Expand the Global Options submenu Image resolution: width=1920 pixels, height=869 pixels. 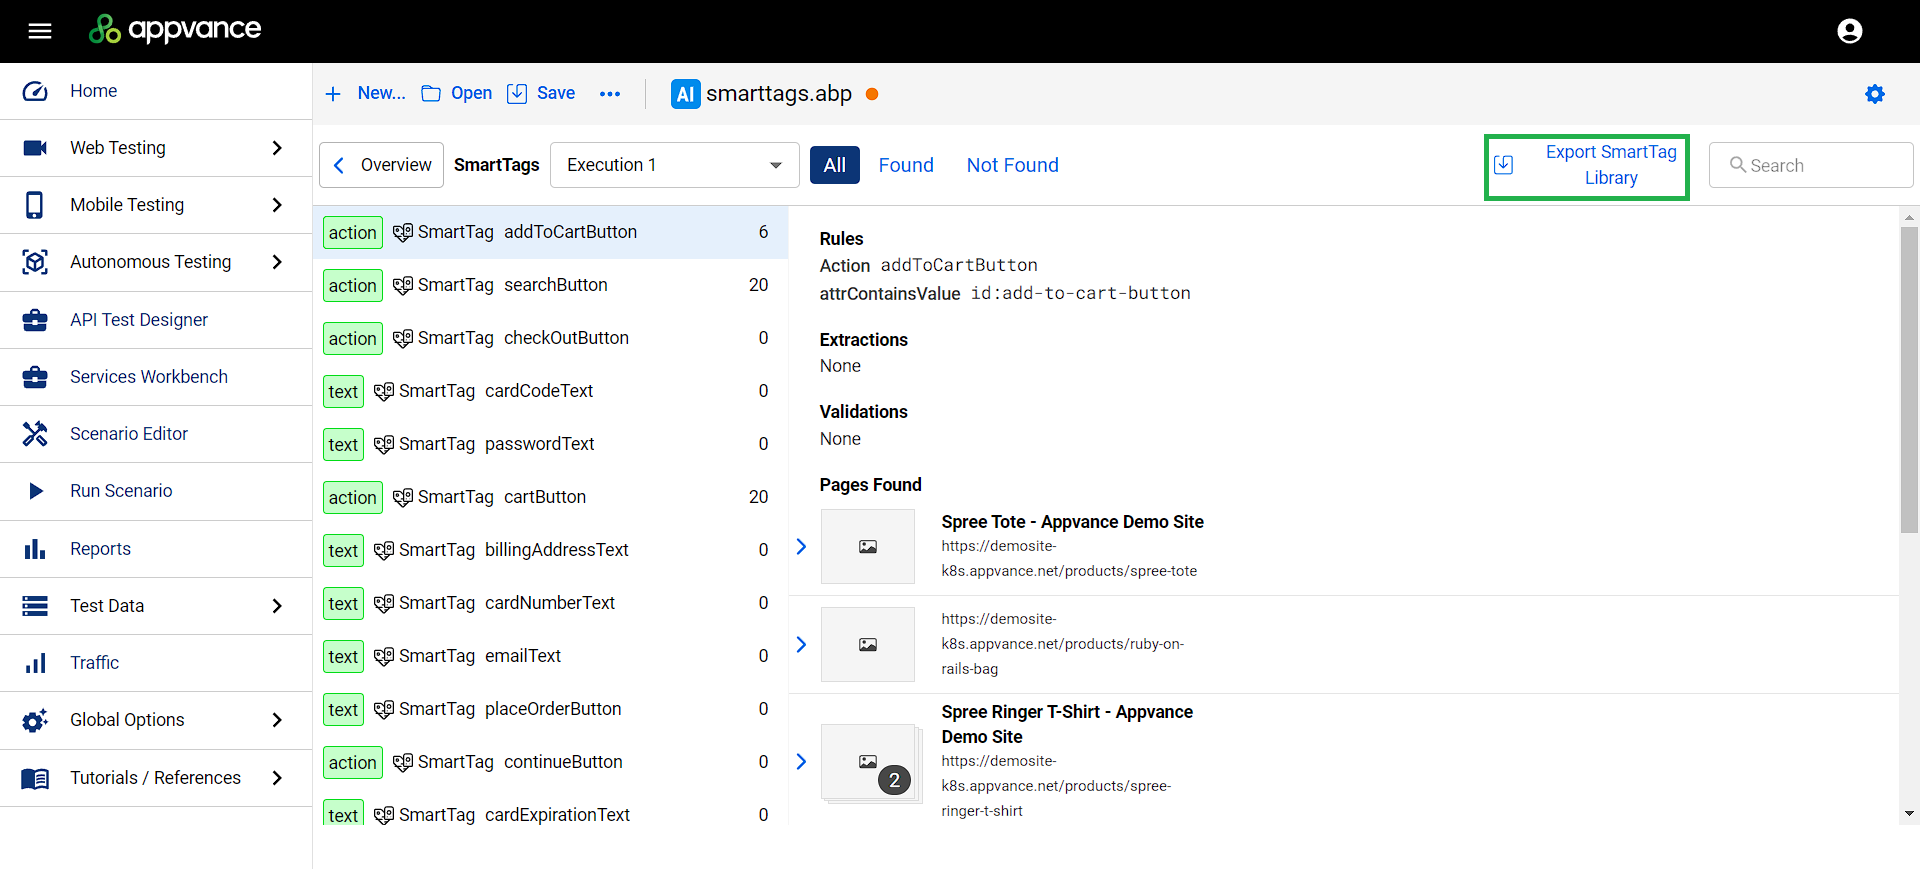[x=277, y=720]
